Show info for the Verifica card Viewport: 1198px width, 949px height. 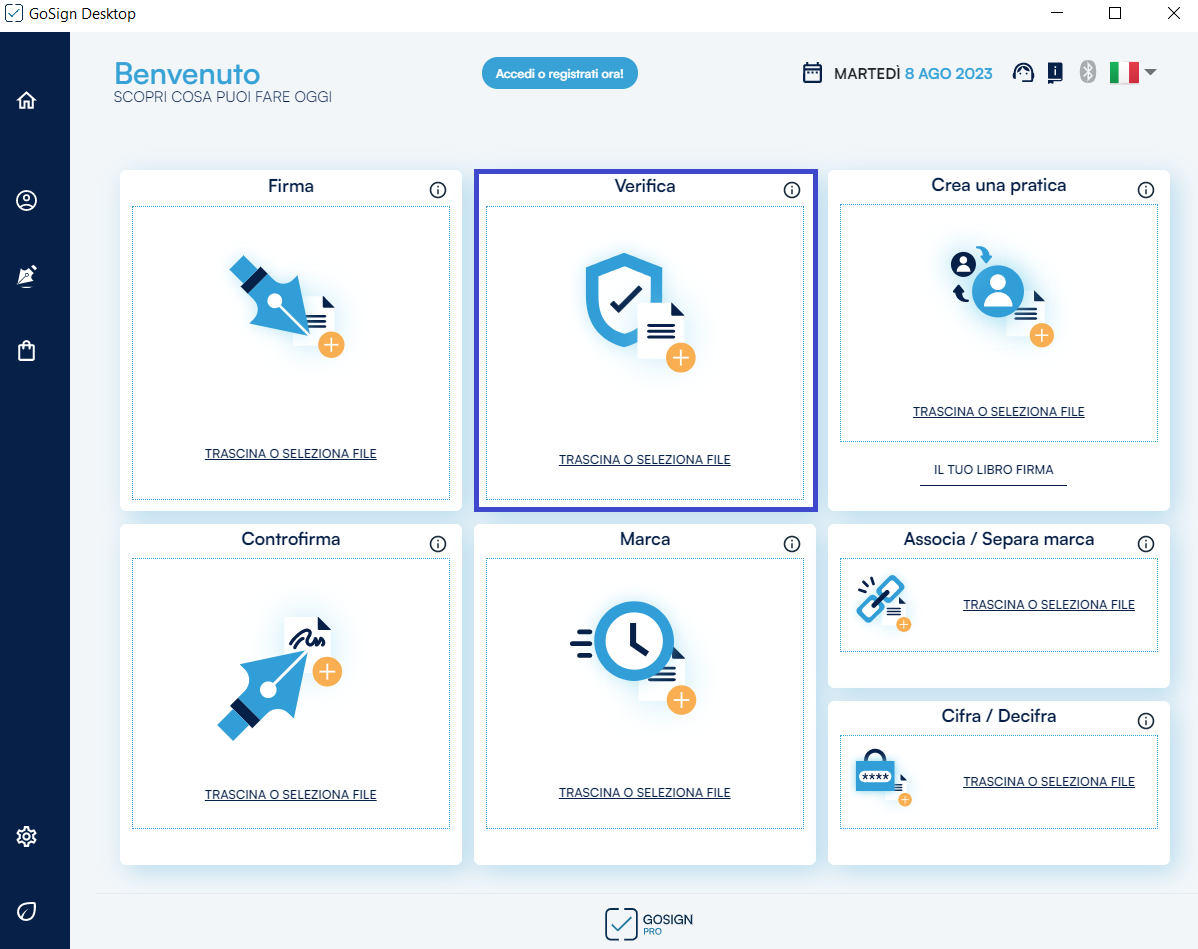792,190
